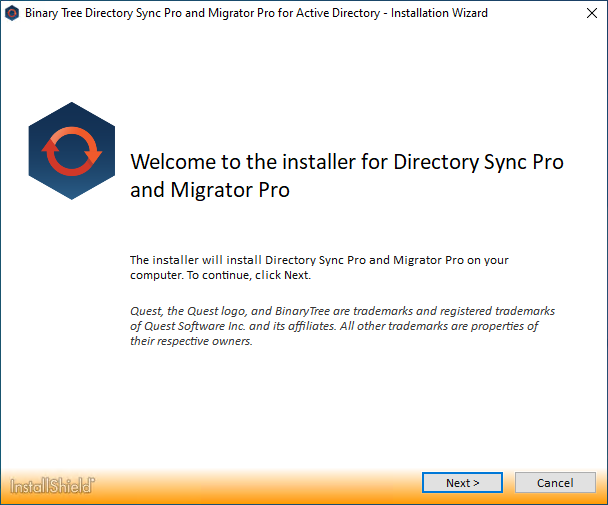Click the window title 'Binary Tree Directory Sync Pro' text
This screenshot has width=608, height=505.
[103, 13]
